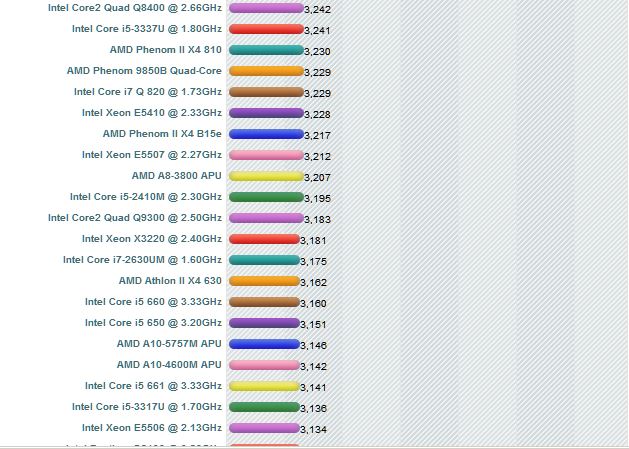Viewport: 629px width, 449px height.
Task: Click the teal bar for Core i7-2630UM
Action: (x=264, y=260)
